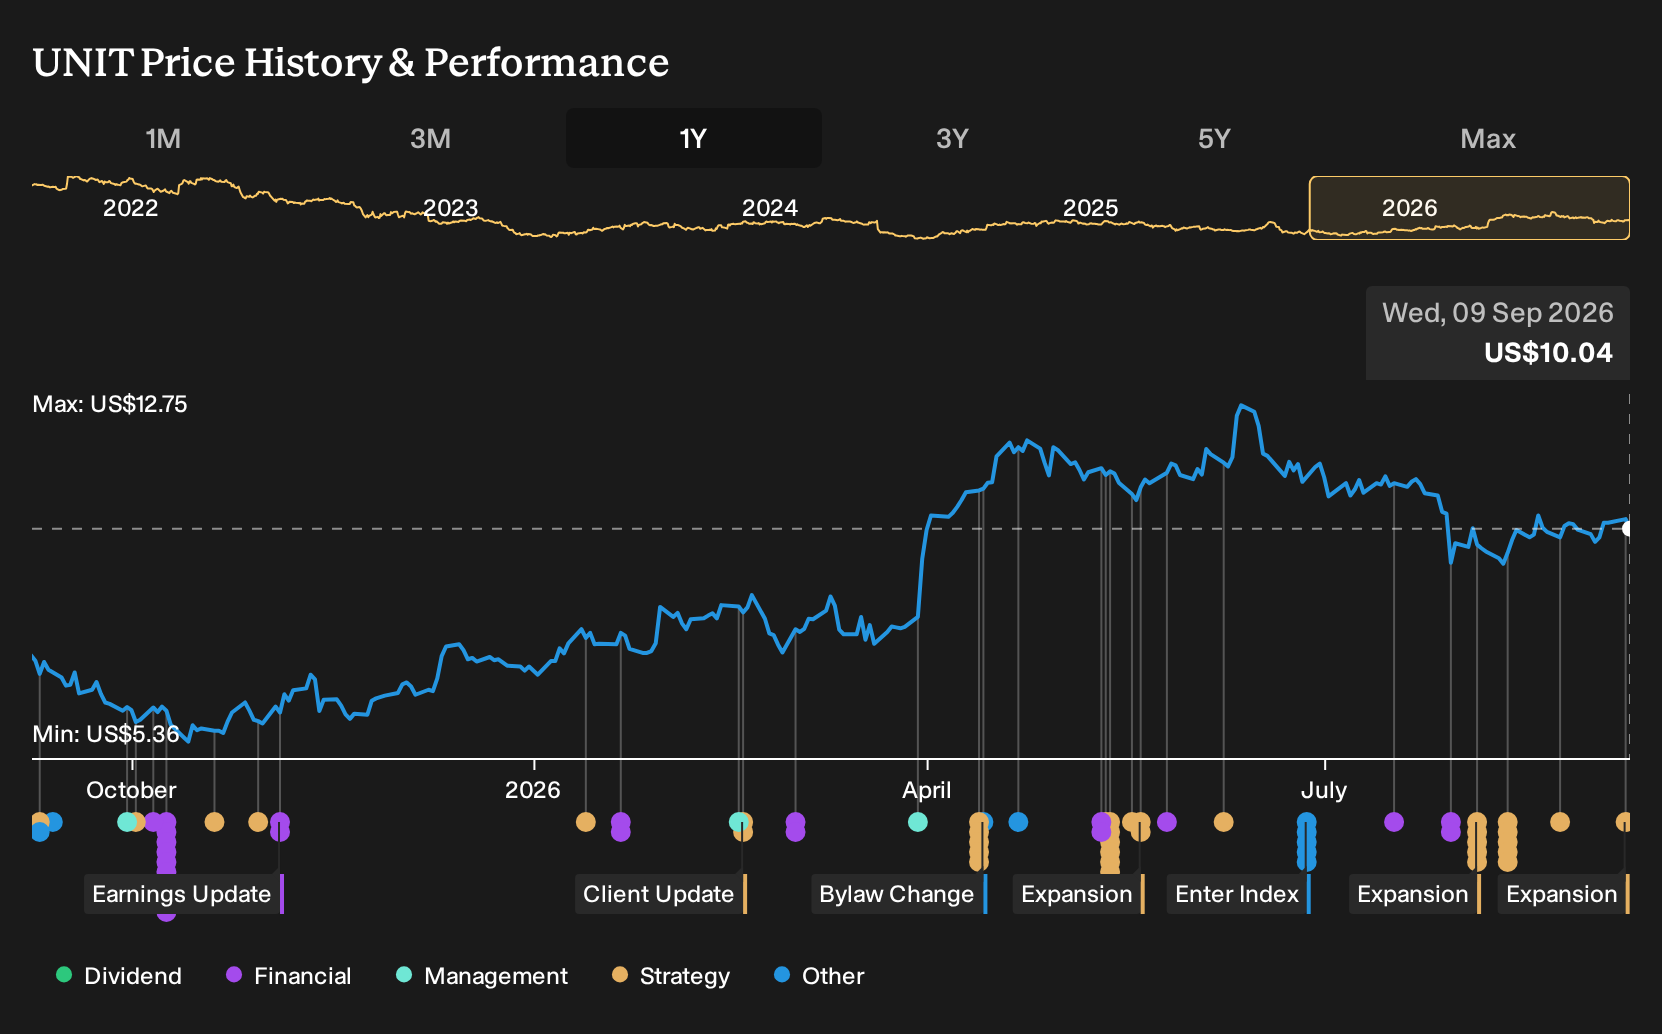Click the October axis label
This screenshot has width=1662, height=1034.
point(131,790)
